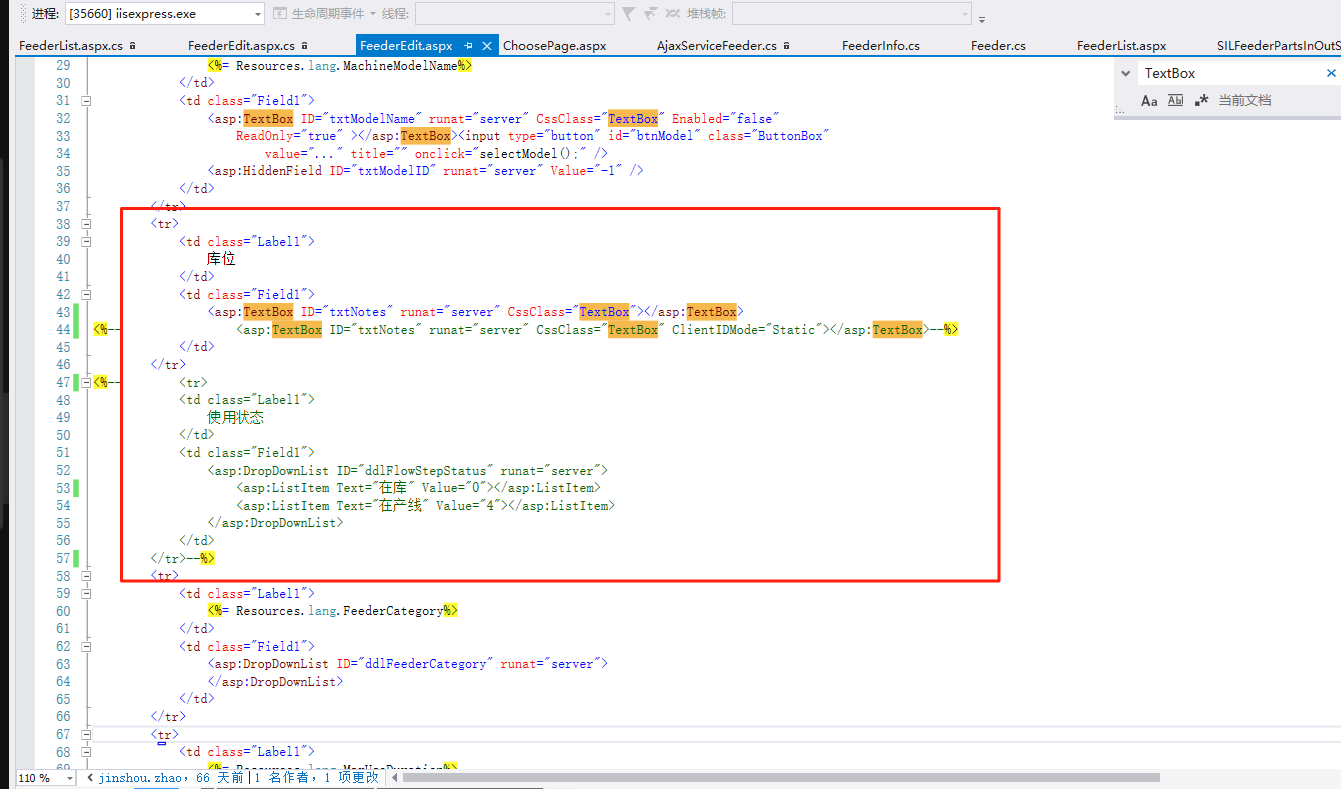Close the TextBox find panel
1341x789 pixels.
point(1331,73)
